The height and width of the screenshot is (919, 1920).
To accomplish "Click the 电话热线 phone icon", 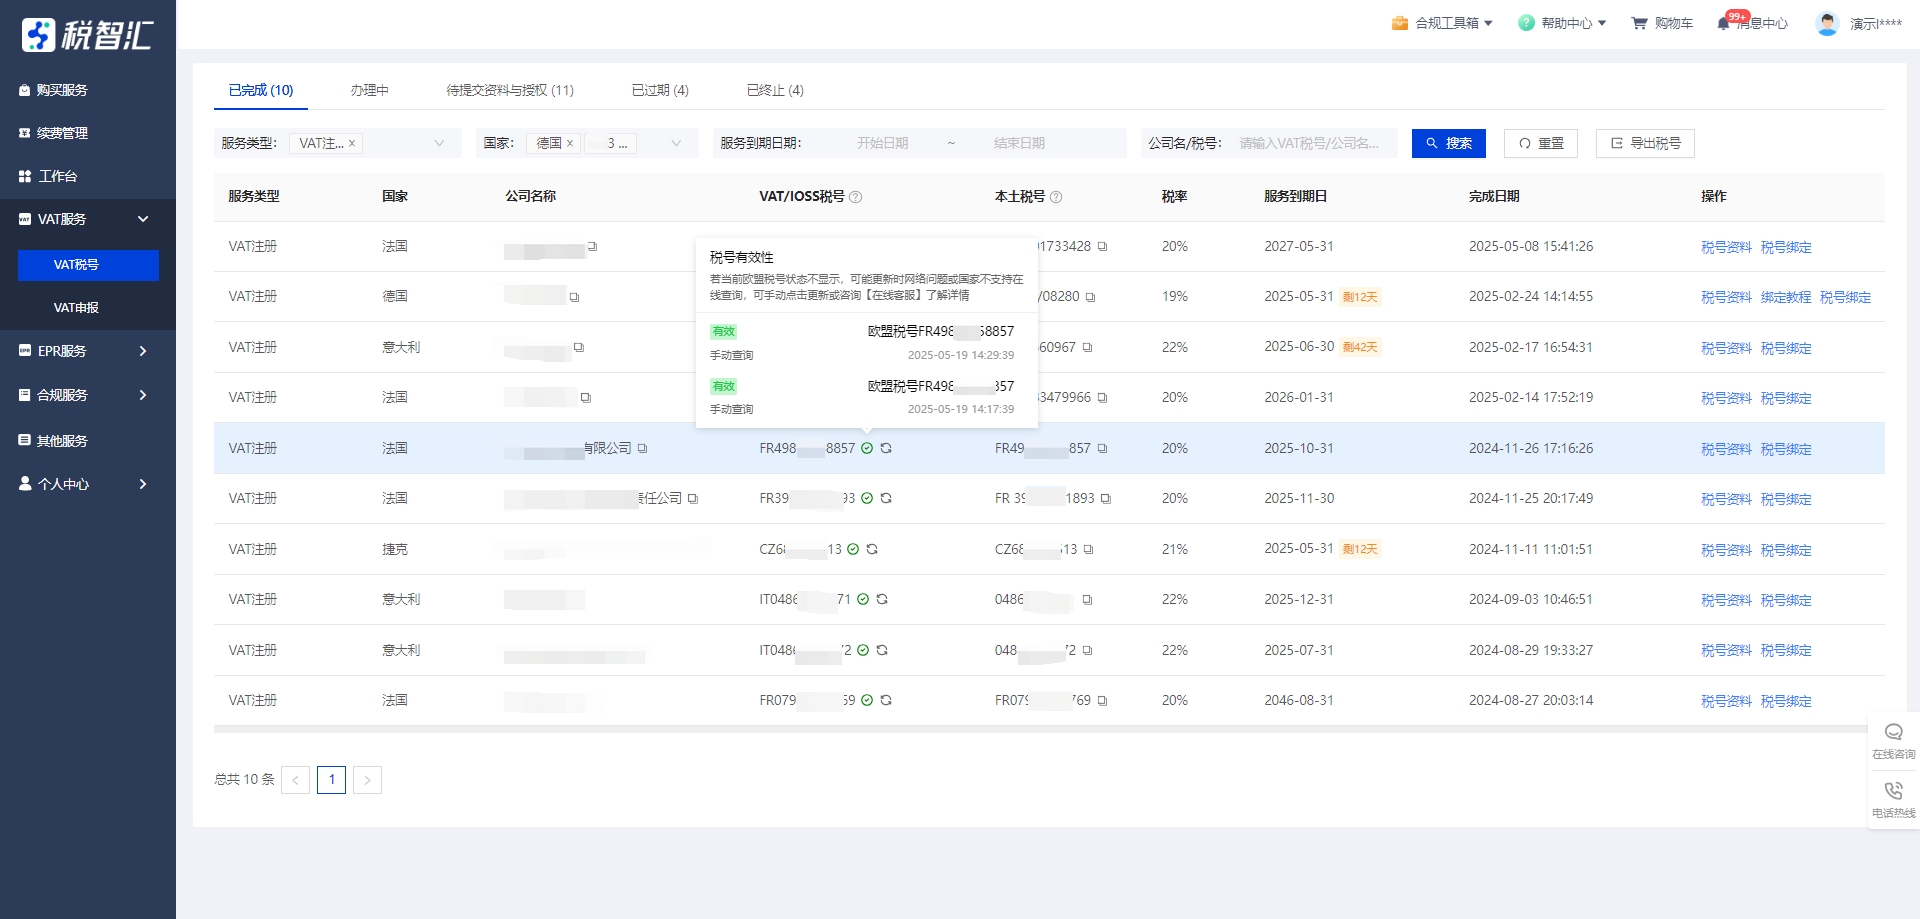I will tap(1893, 792).
